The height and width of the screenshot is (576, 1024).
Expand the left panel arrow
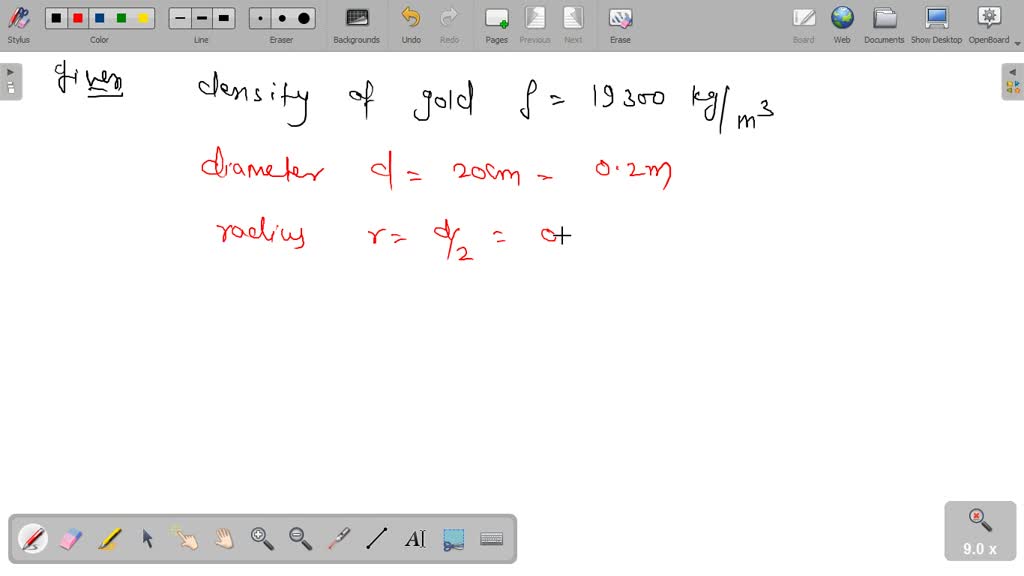[x=9, y=71]
